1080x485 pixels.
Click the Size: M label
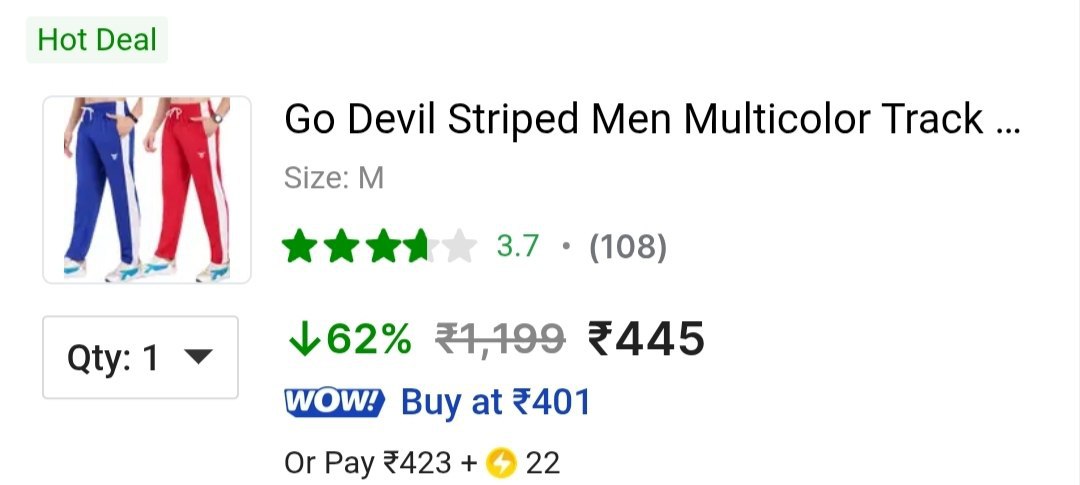333,179
